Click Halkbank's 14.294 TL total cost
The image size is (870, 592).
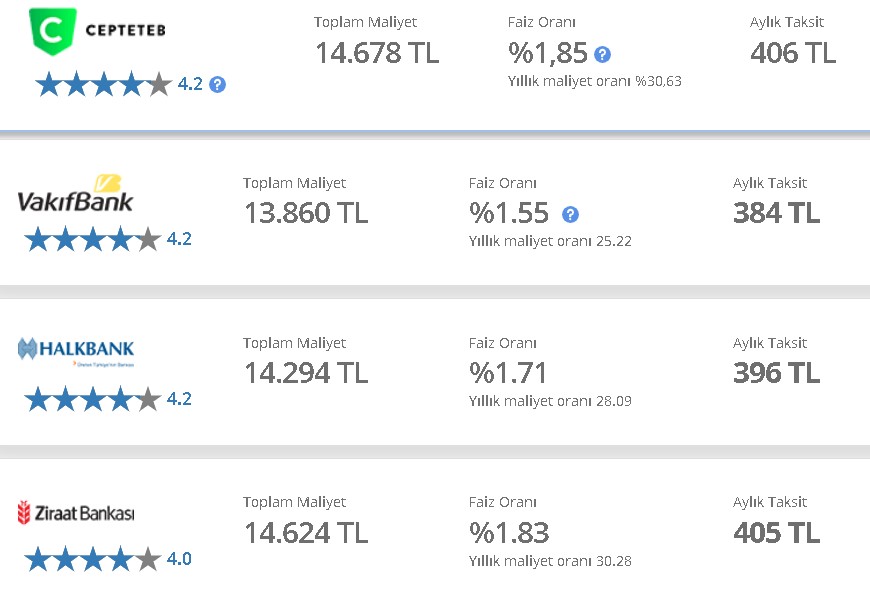tap(306, 373)
